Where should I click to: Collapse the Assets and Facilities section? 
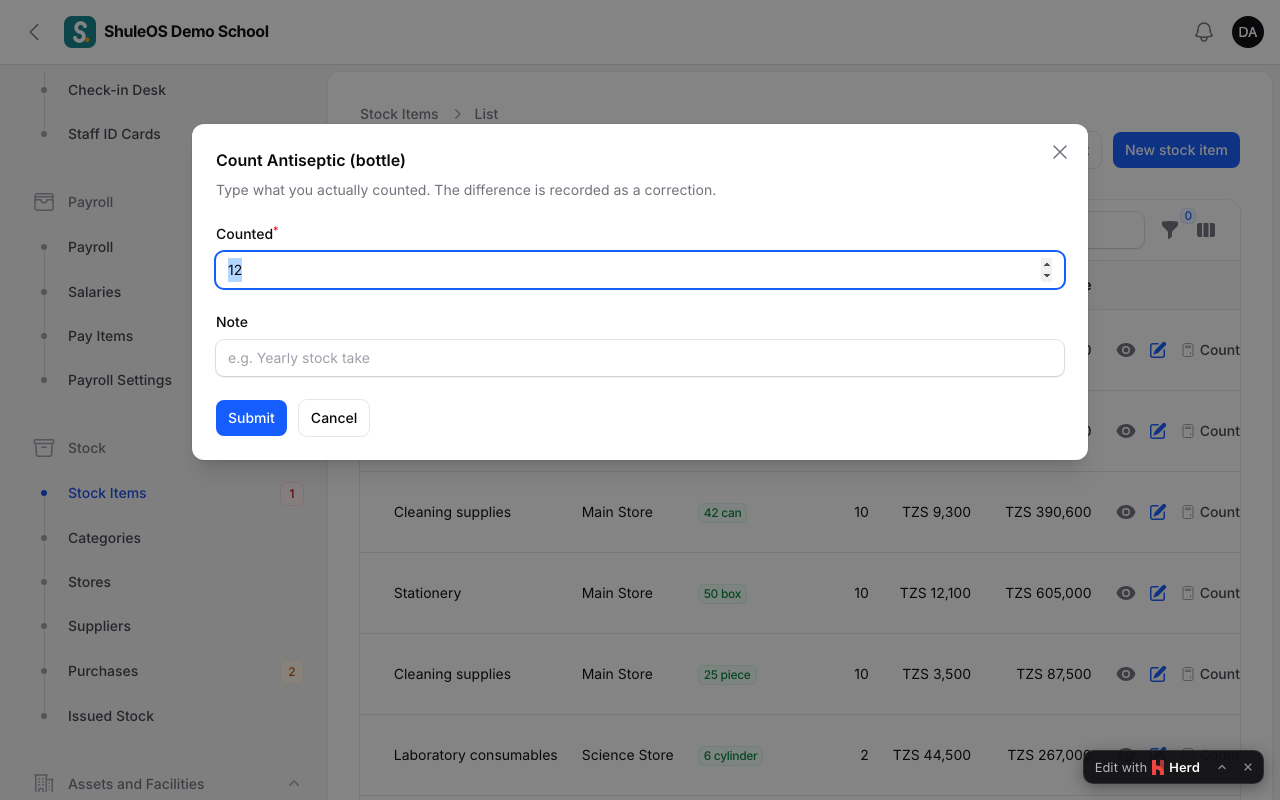point(294,783)
